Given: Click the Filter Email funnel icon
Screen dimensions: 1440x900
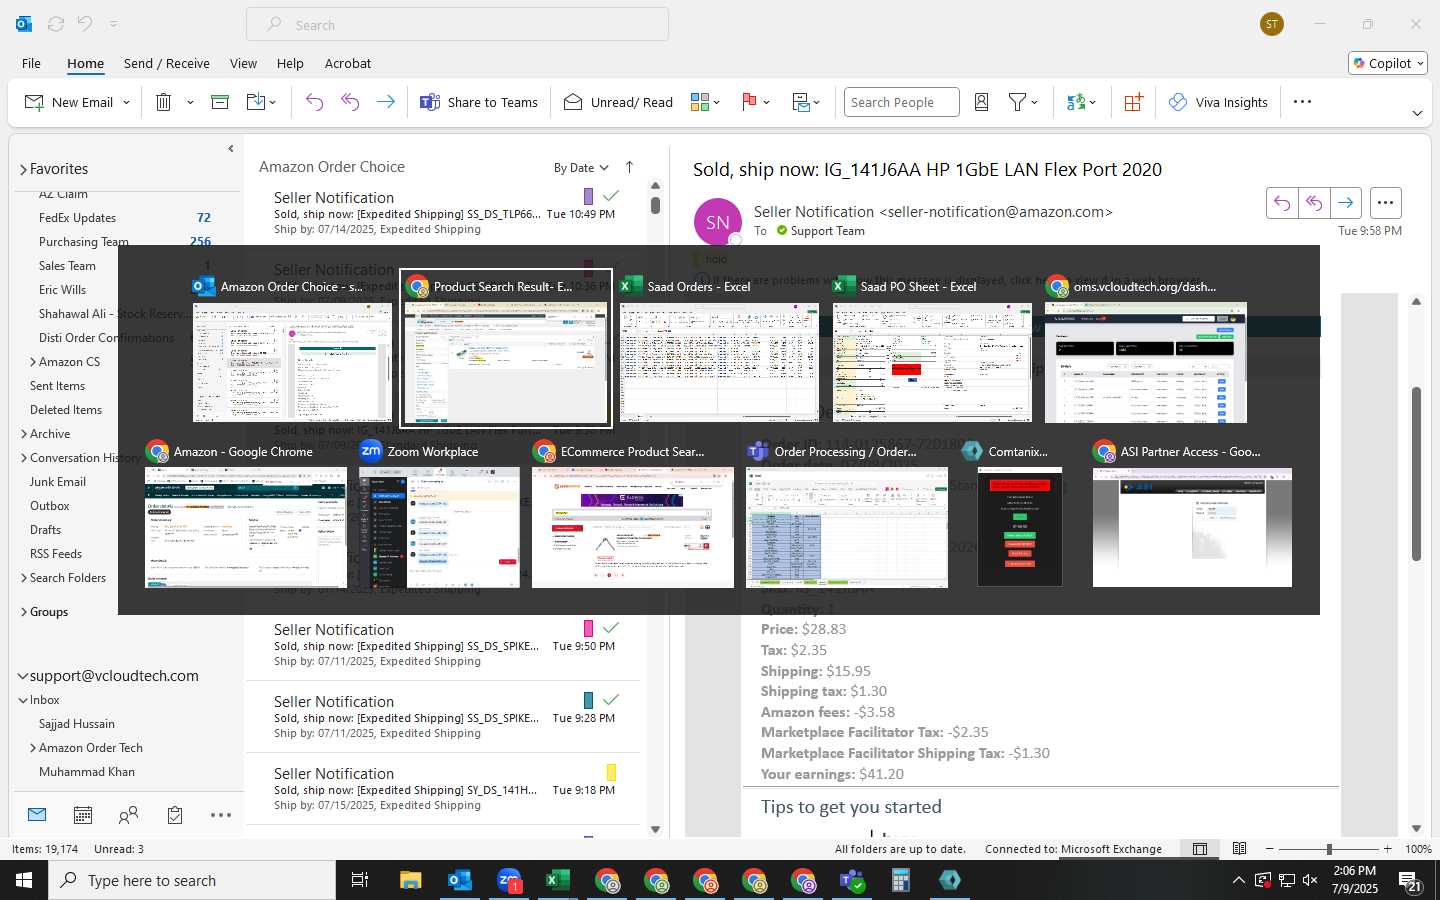Looking at the screenshot, I should coord(1017,102).
